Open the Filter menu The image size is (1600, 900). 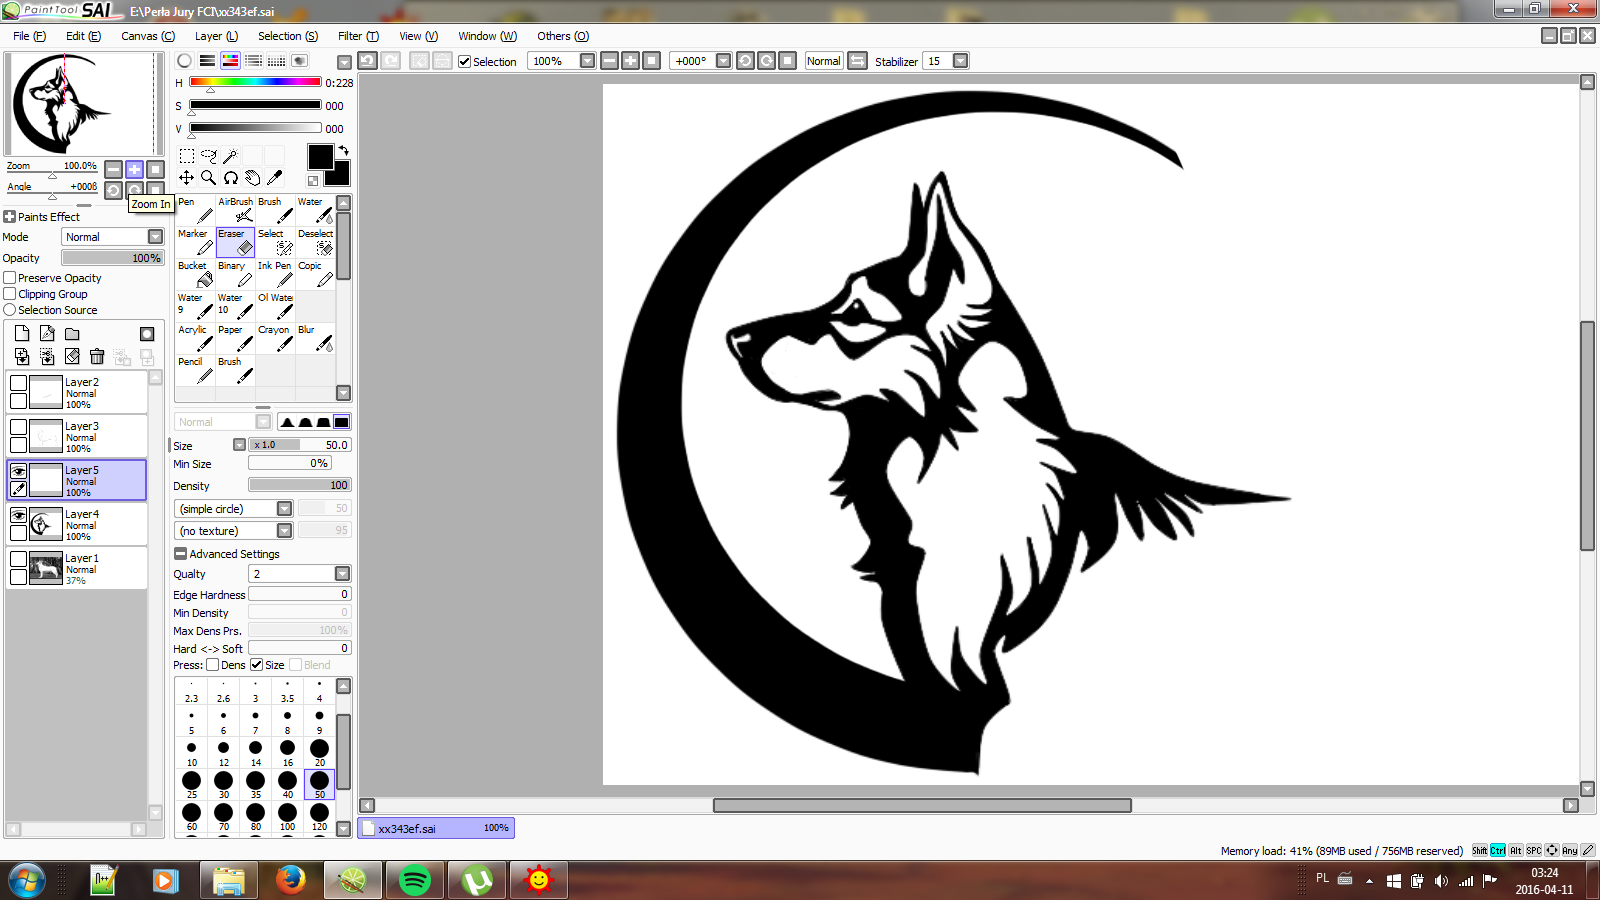tap(358, 36)
